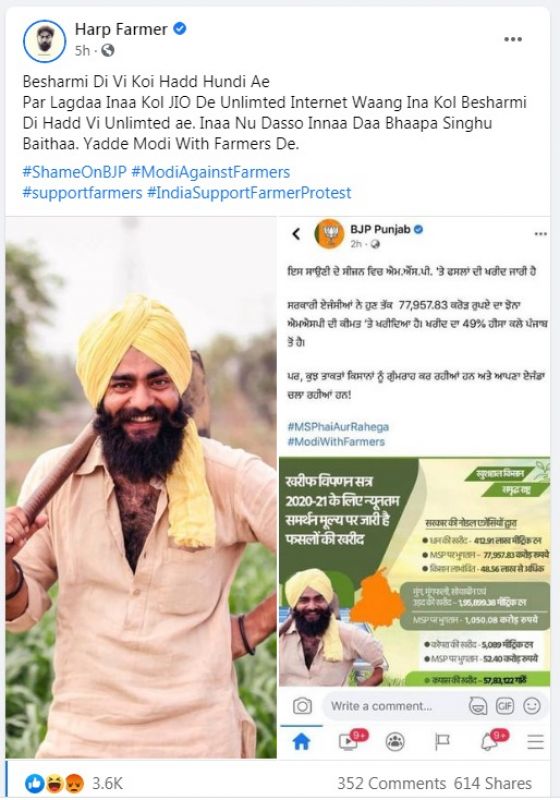Switch to the Home tab
The width and height of the screenshot is (560, 800).
(301, 742)
